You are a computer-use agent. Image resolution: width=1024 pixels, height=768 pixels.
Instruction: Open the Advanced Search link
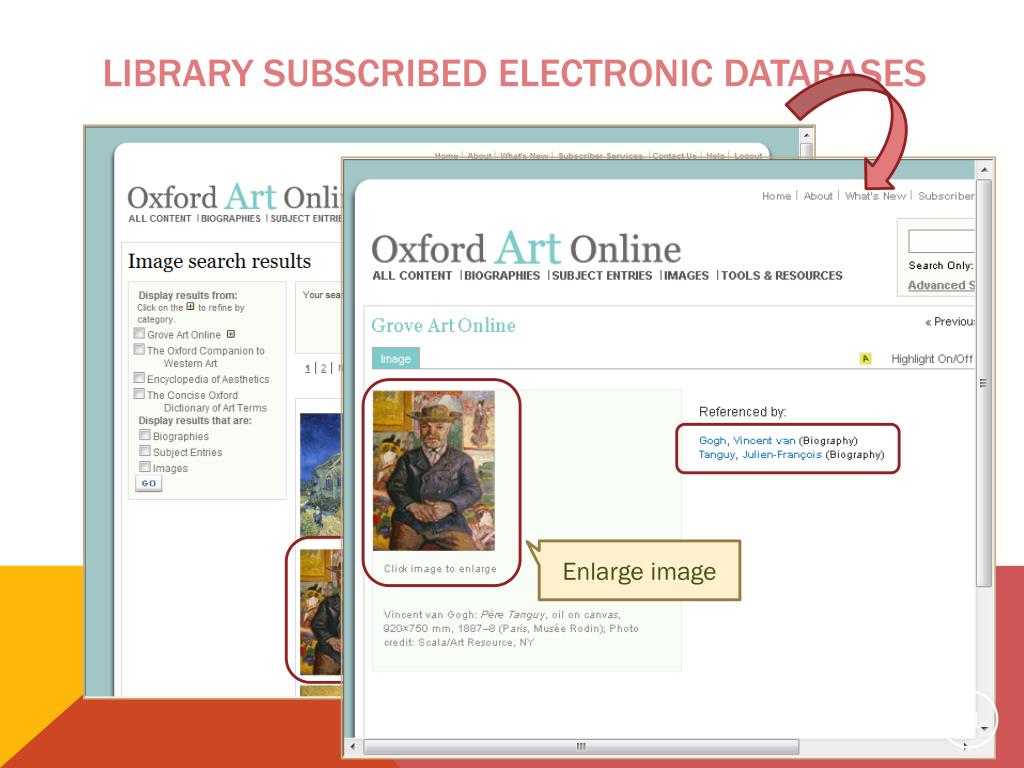click(x=941, y=285)
